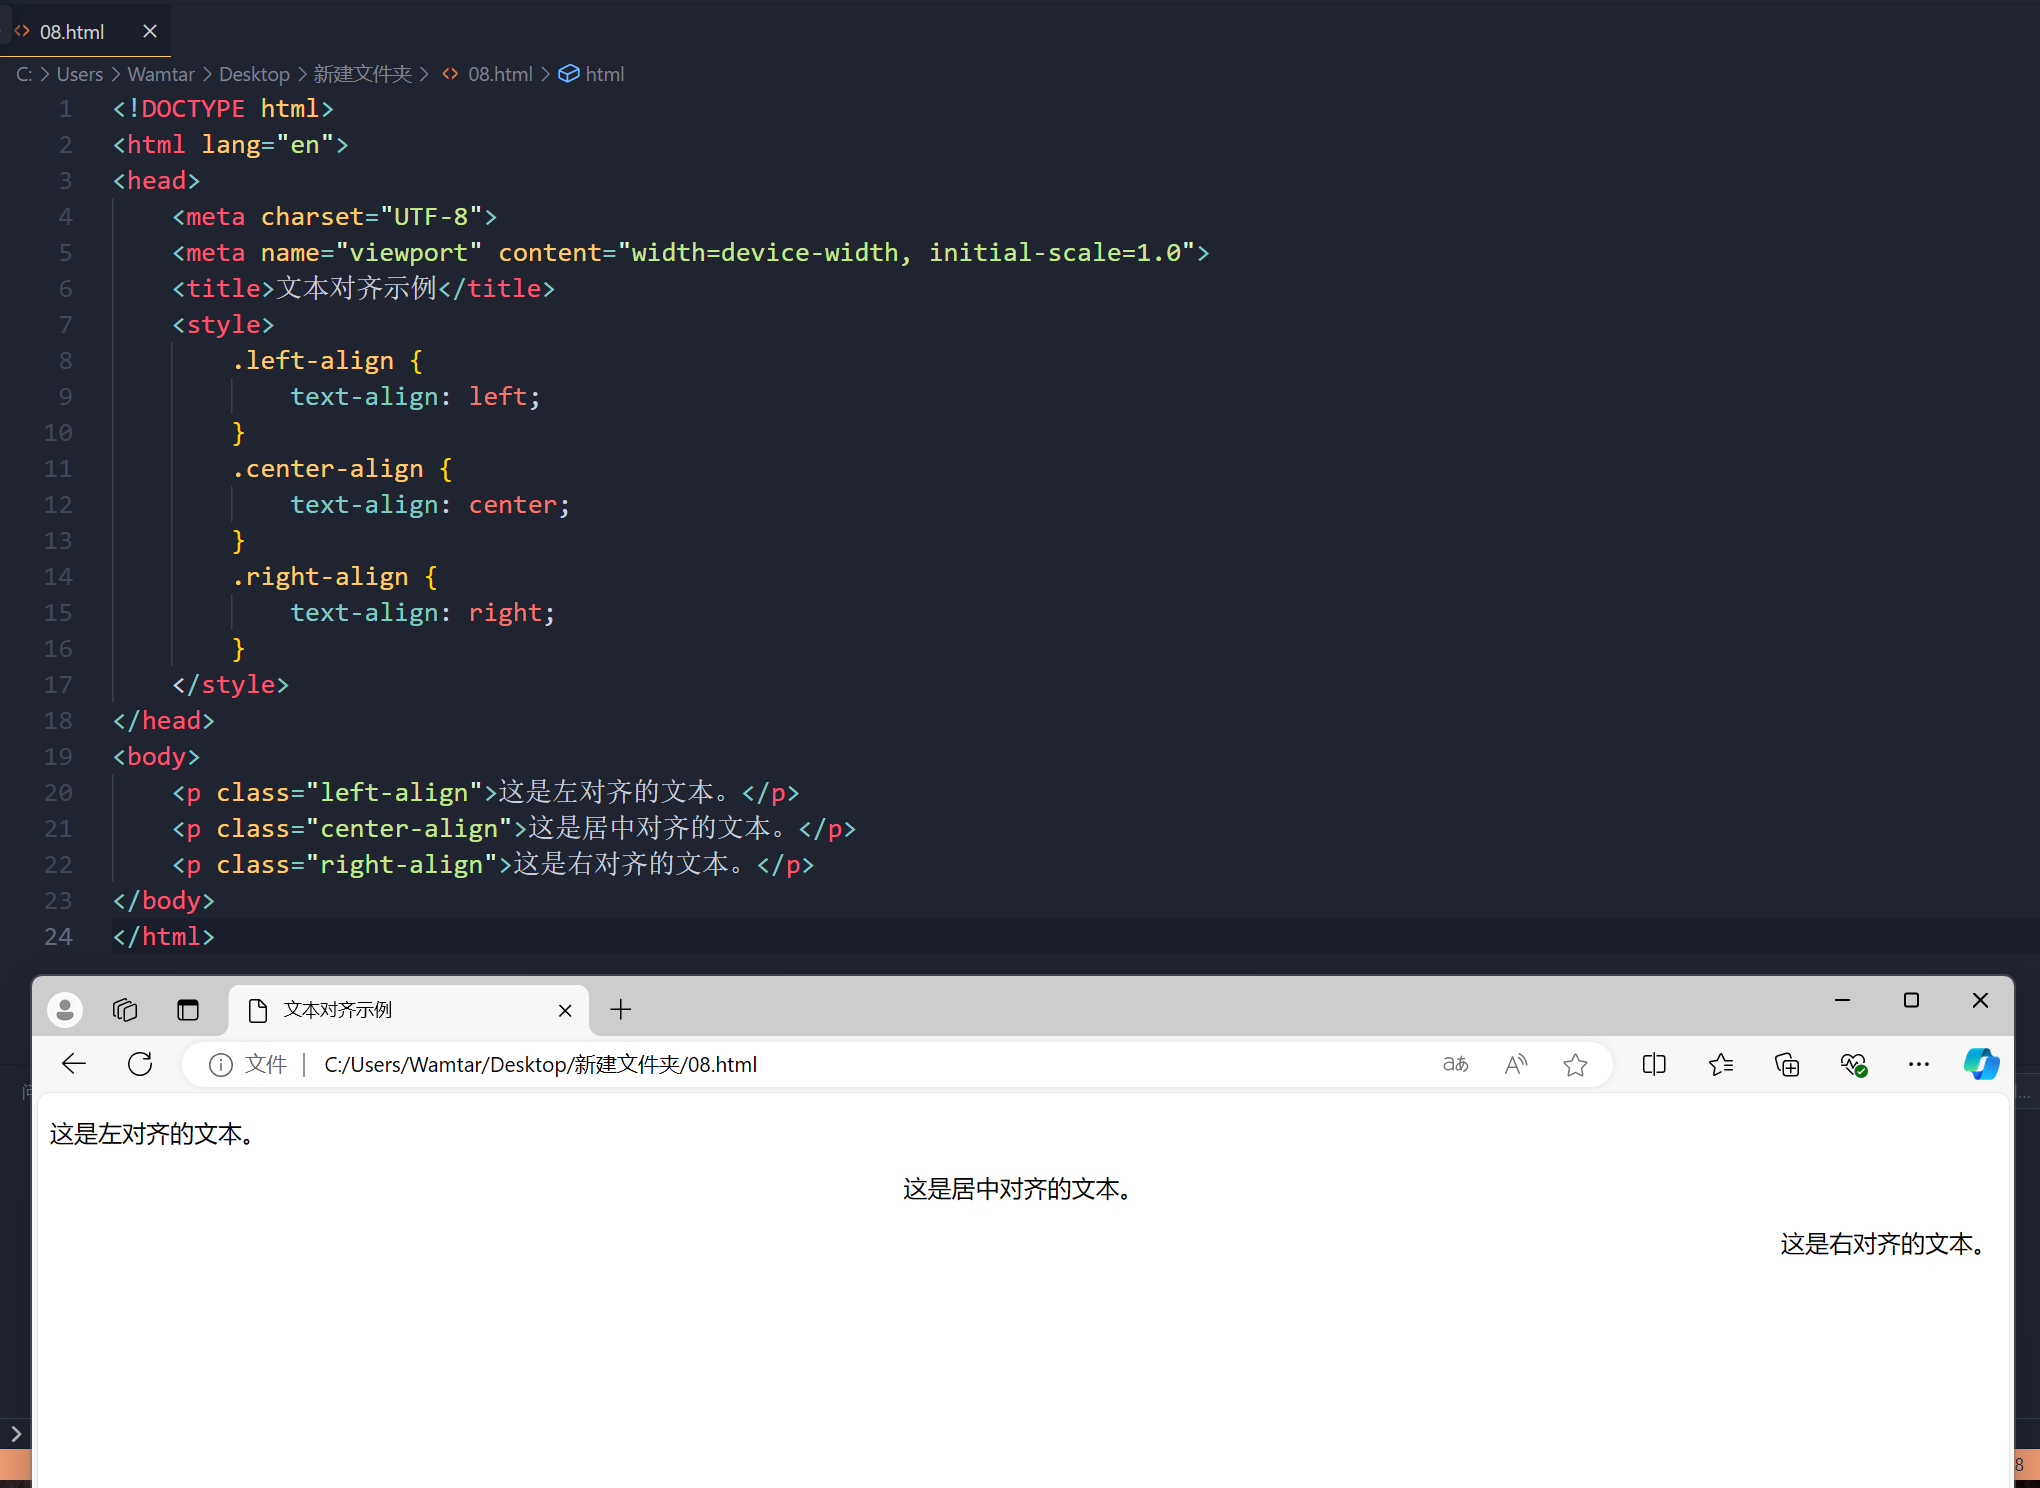
Task: Open Edge Collections
Action: 1787,1064
